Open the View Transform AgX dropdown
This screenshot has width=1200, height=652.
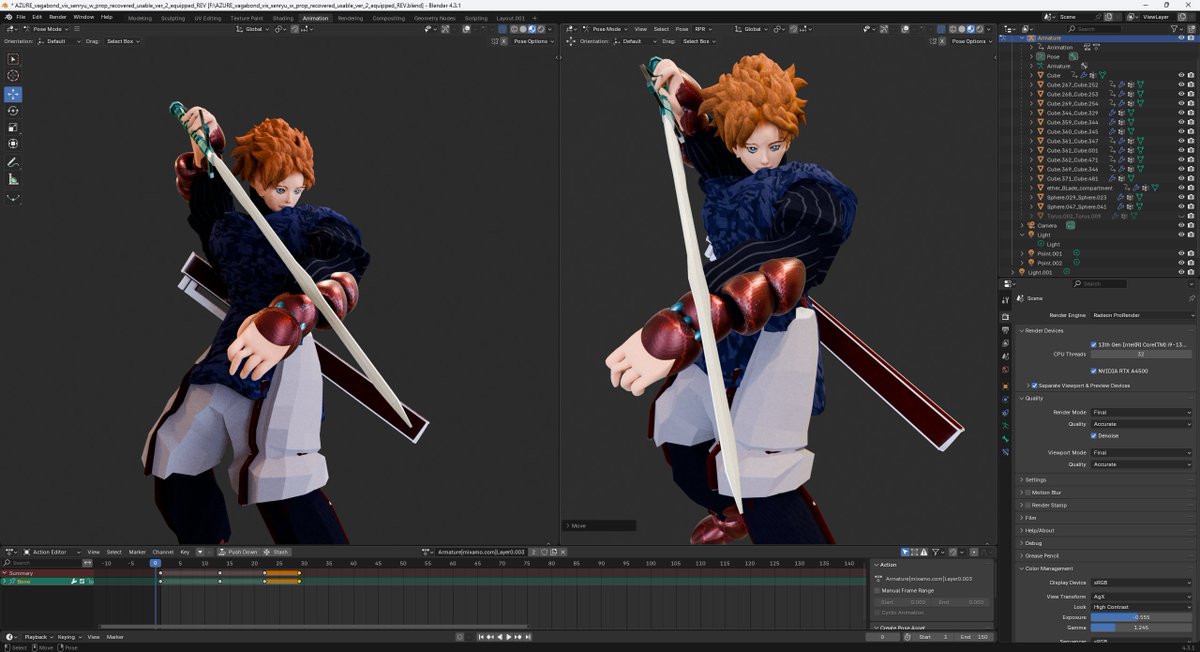[x=1142, y=595]
